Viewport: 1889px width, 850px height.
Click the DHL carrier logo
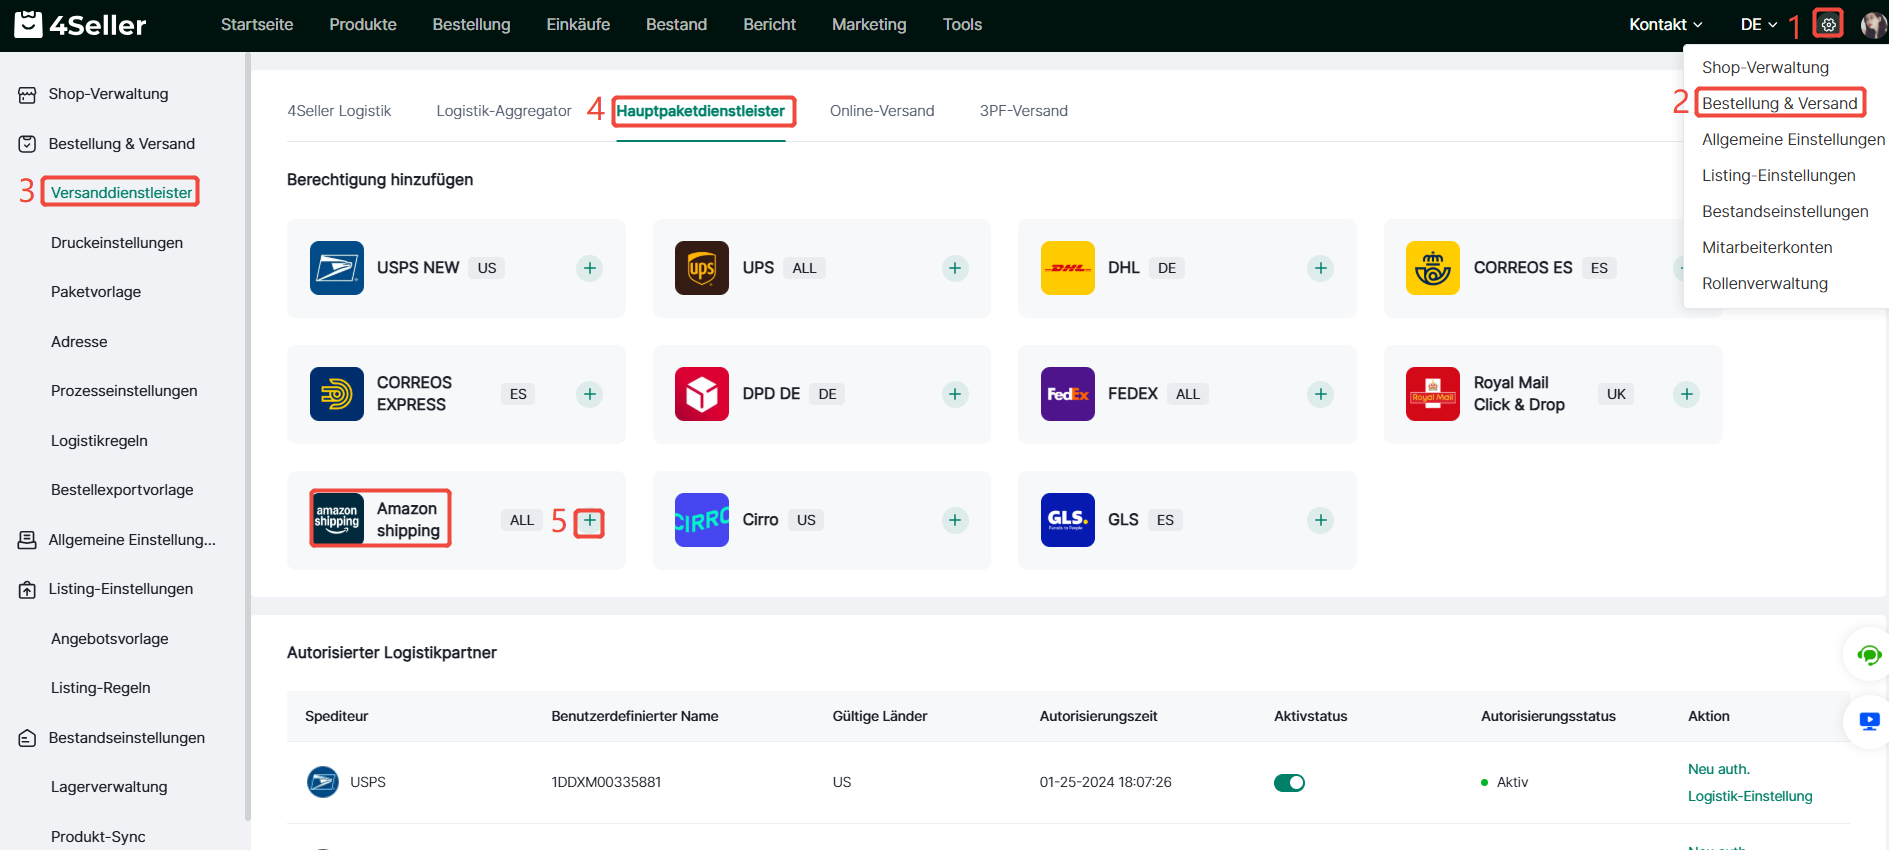(1068, 268)
